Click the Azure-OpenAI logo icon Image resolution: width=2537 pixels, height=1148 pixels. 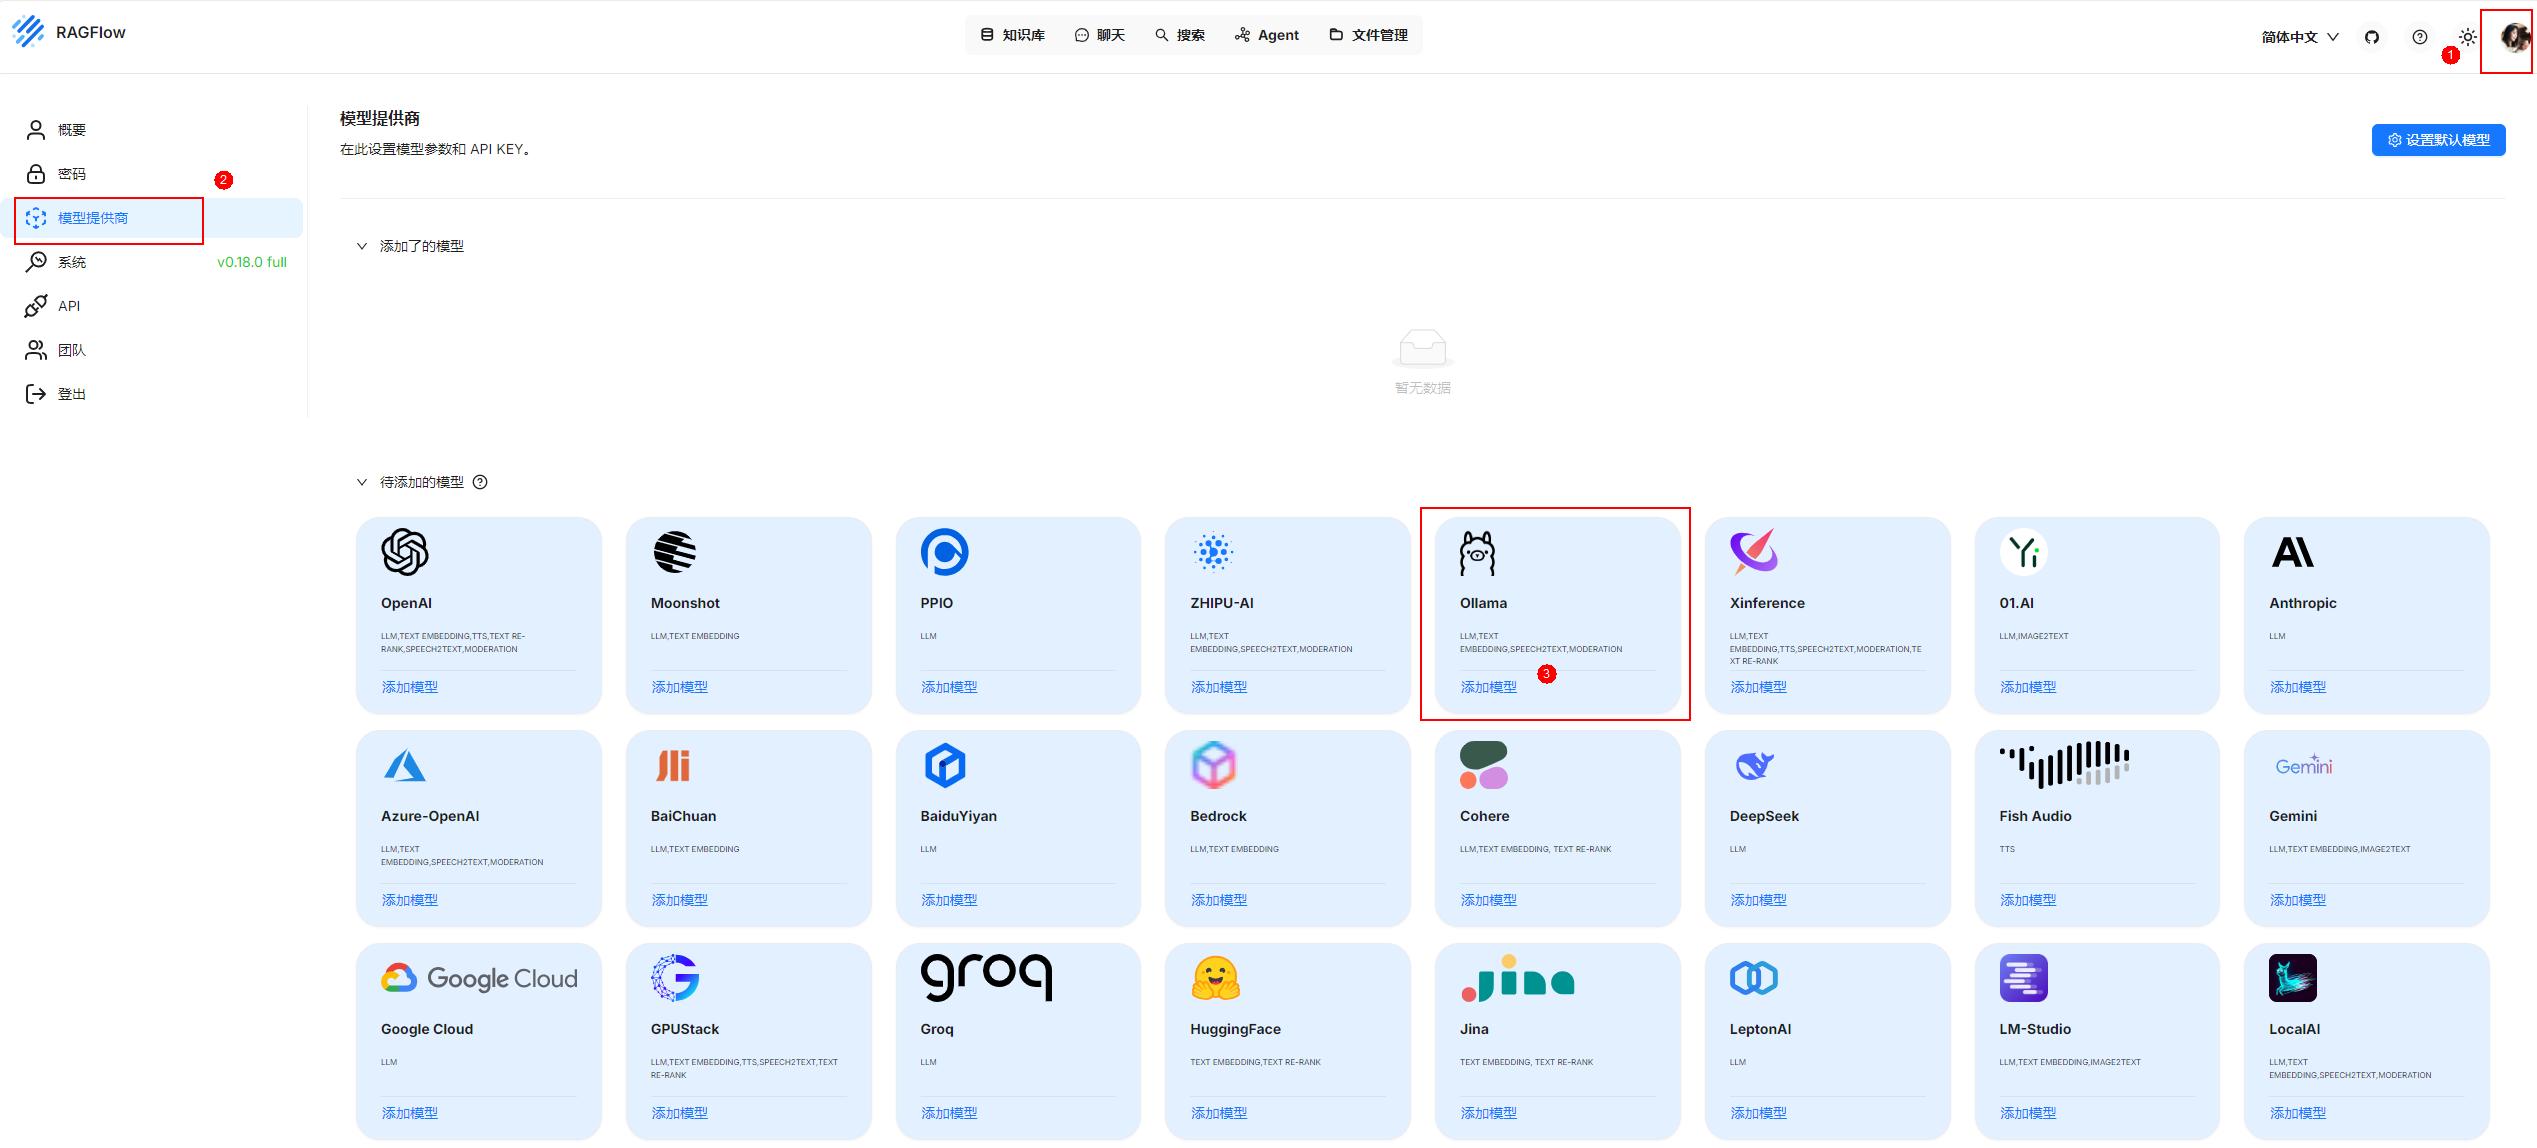tap(405, 766)
